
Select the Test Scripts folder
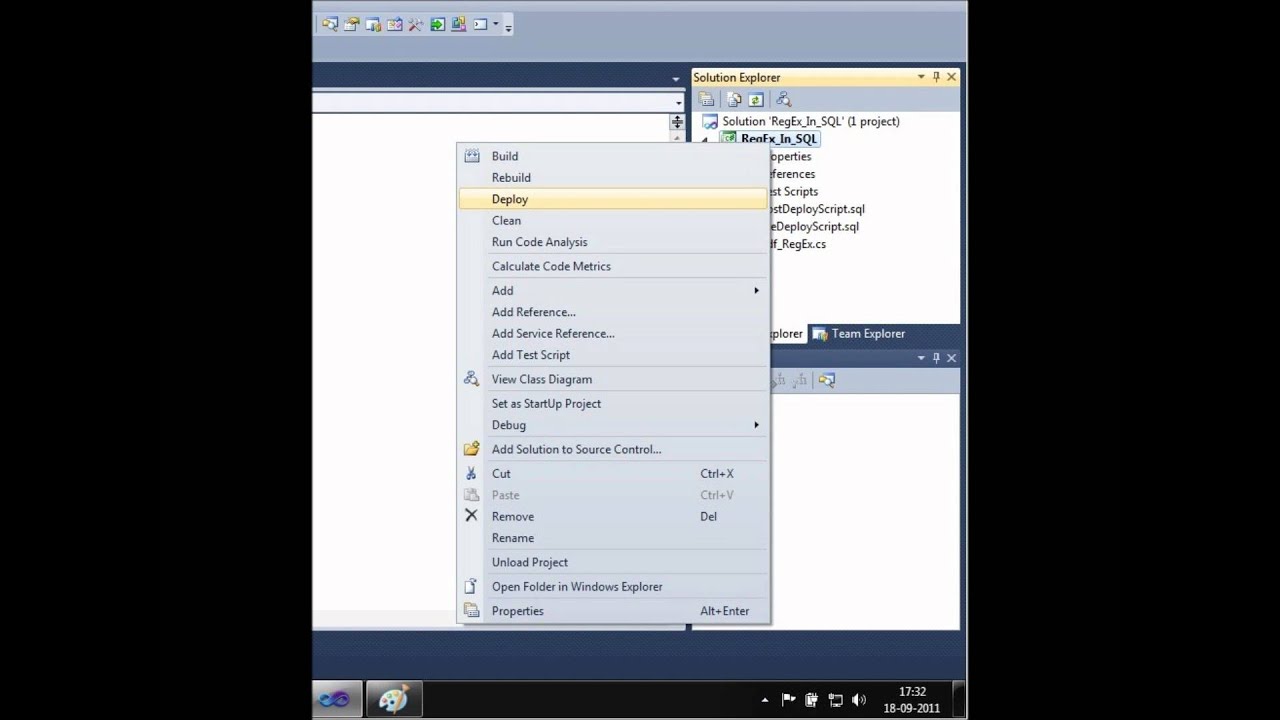click(794, 191)
